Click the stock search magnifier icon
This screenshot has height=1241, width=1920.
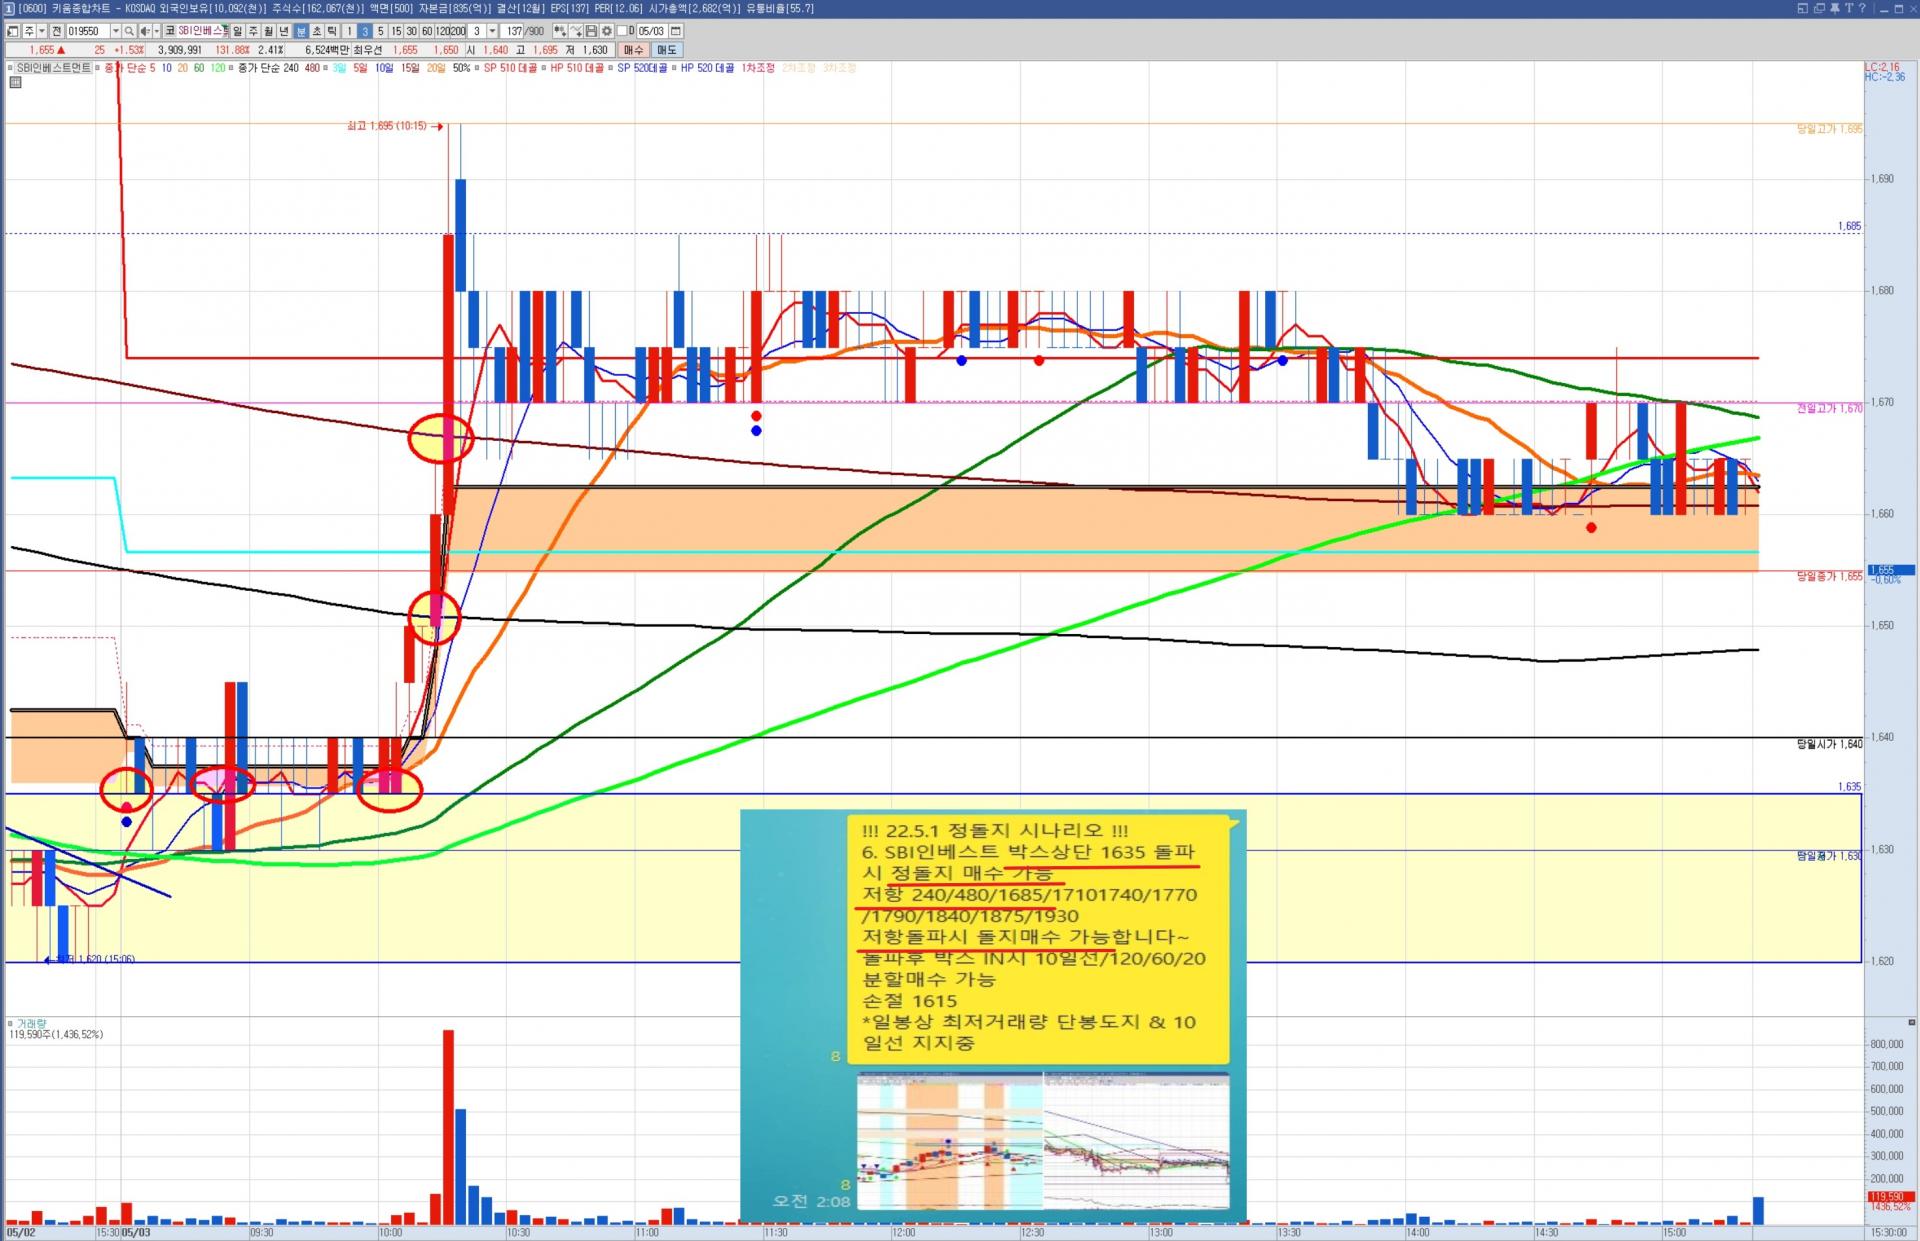(129, 31)
